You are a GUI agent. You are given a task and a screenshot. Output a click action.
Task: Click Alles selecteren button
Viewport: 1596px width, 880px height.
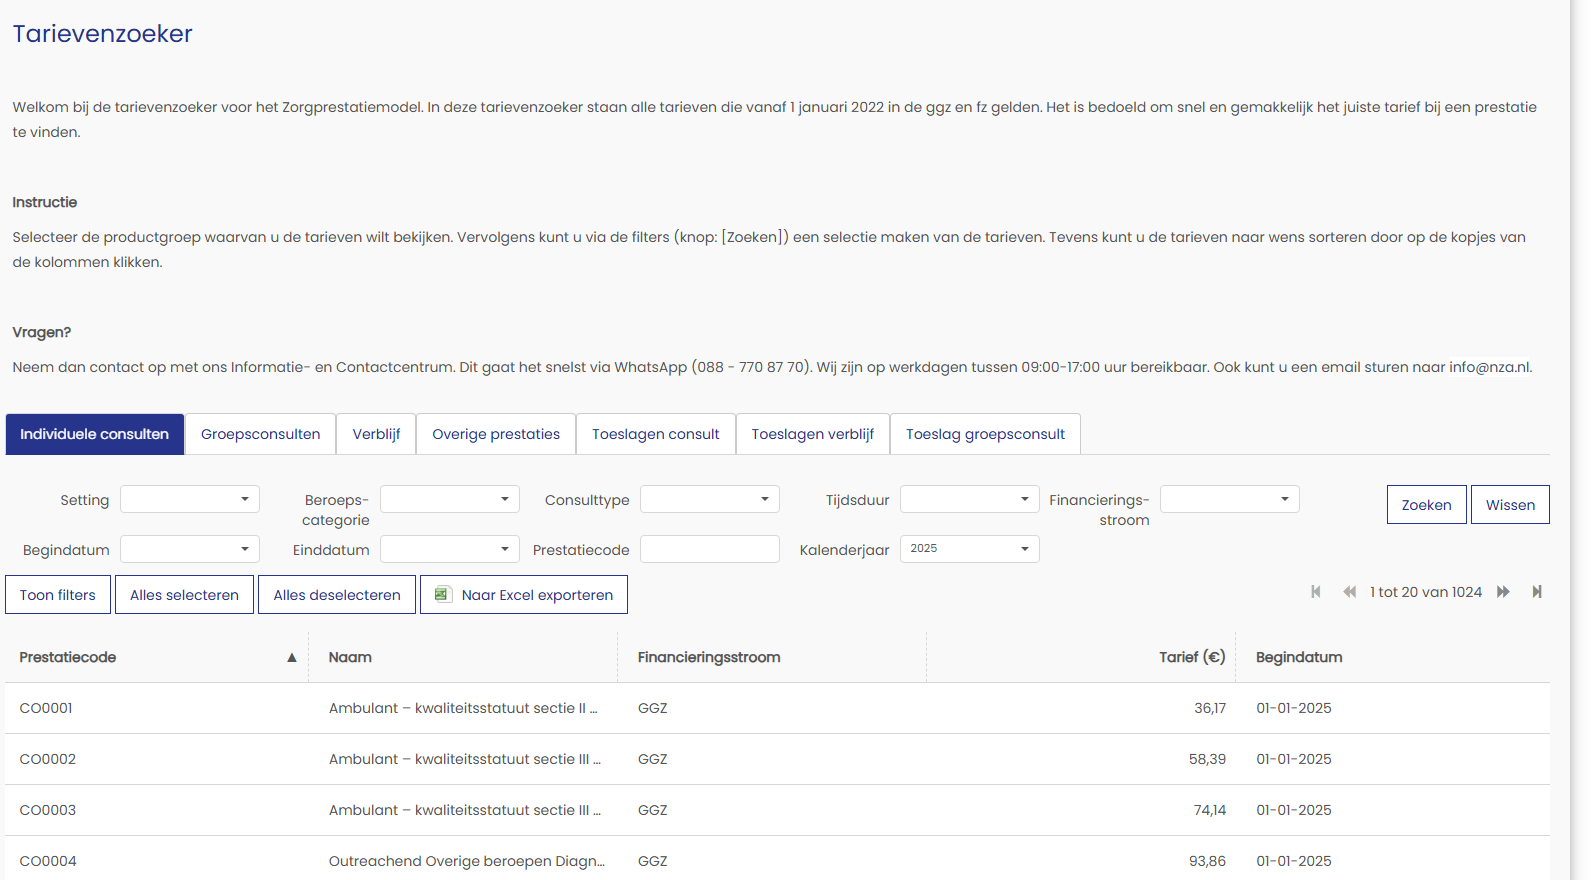[184, 595]
